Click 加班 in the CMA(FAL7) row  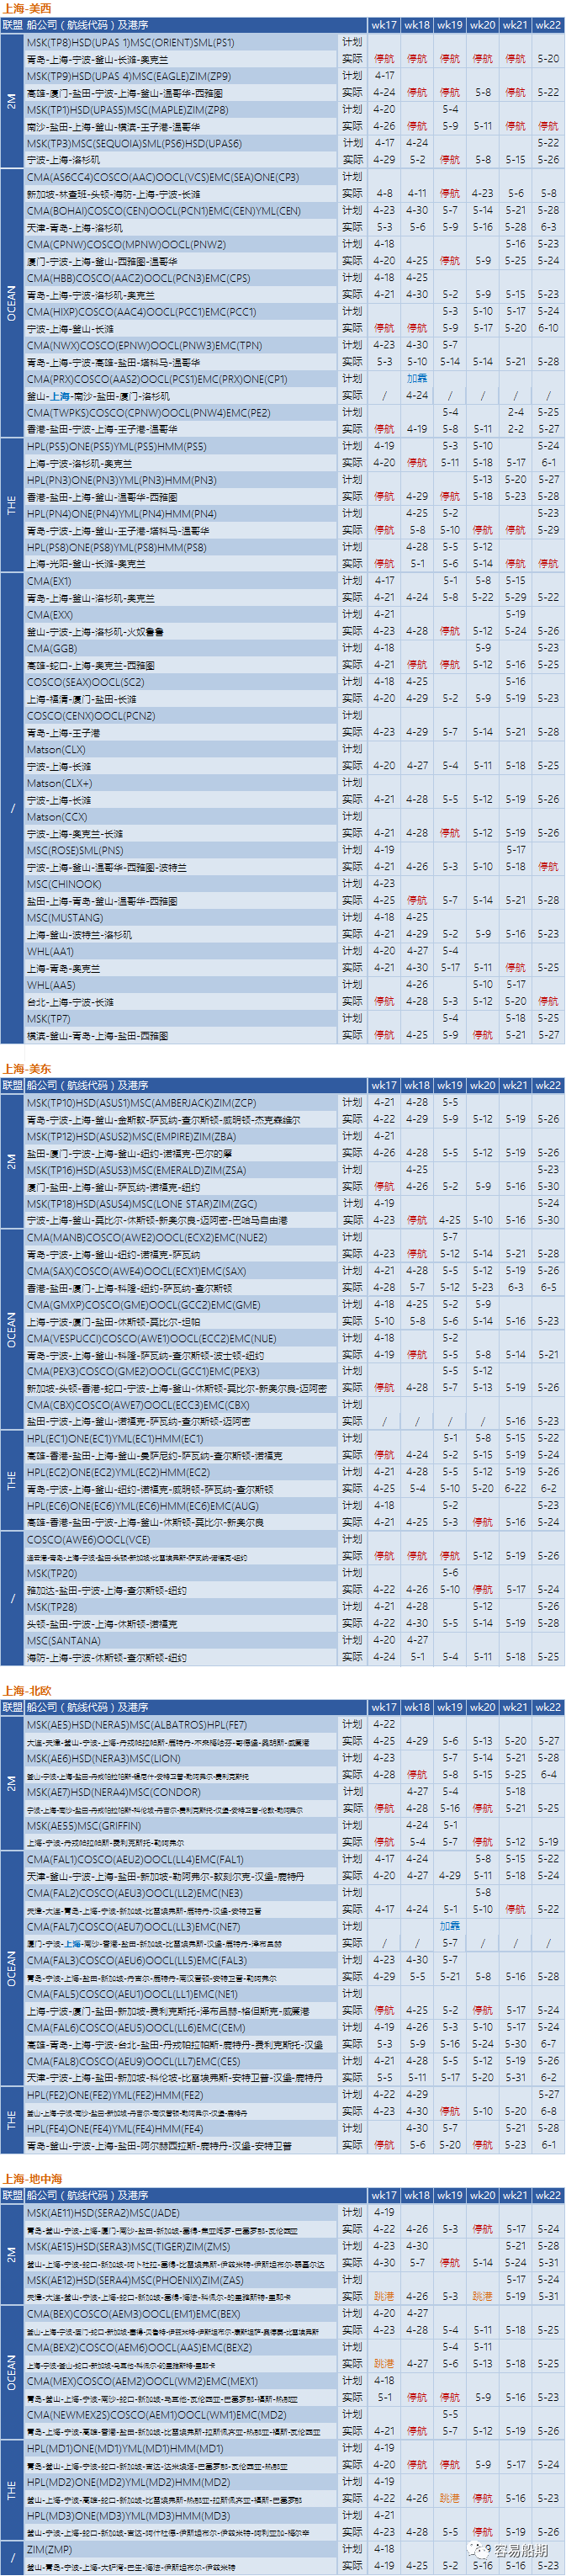(450, 1926)
